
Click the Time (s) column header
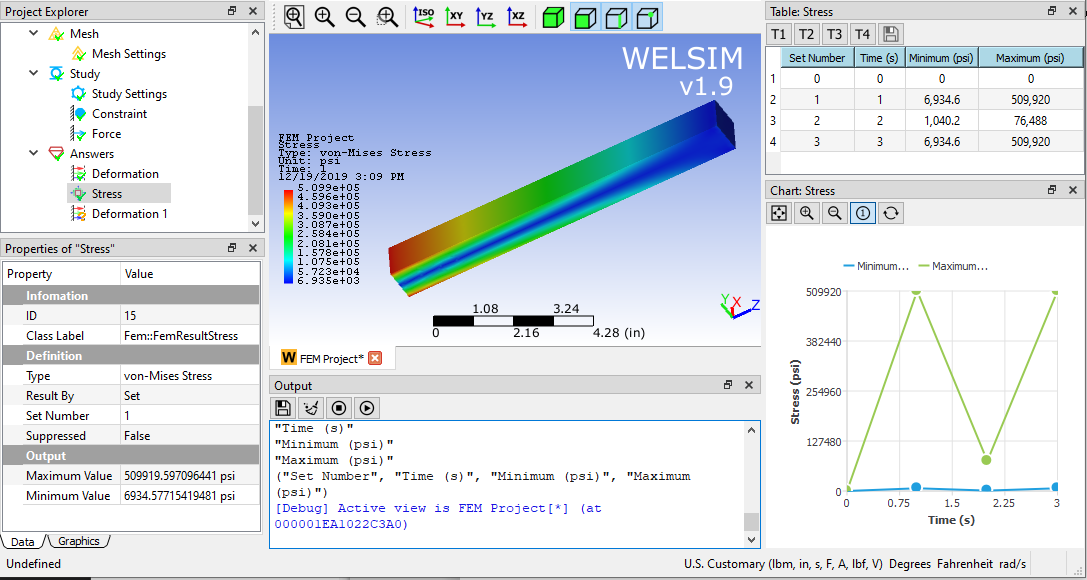click(x=880, y=58)
